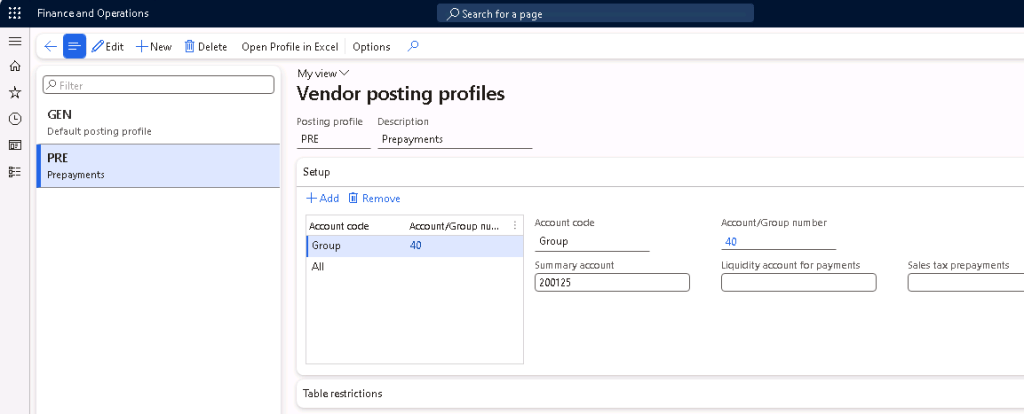This screenshot has height=414, width=1024.
Task: Open the Options menu
Action: 371,47
